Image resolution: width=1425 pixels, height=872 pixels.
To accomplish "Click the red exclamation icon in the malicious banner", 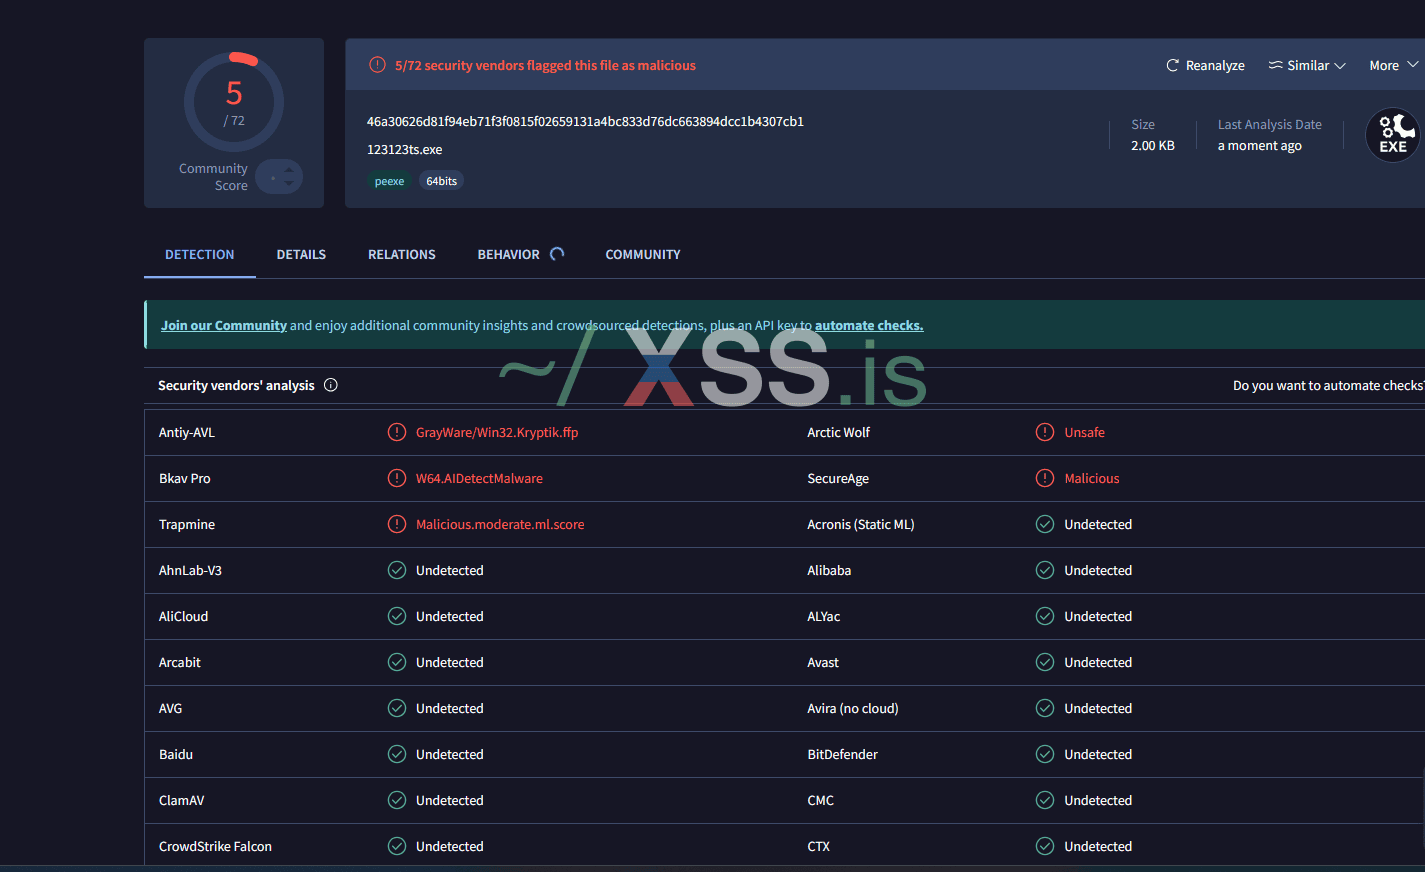I will tap(377, 64).
